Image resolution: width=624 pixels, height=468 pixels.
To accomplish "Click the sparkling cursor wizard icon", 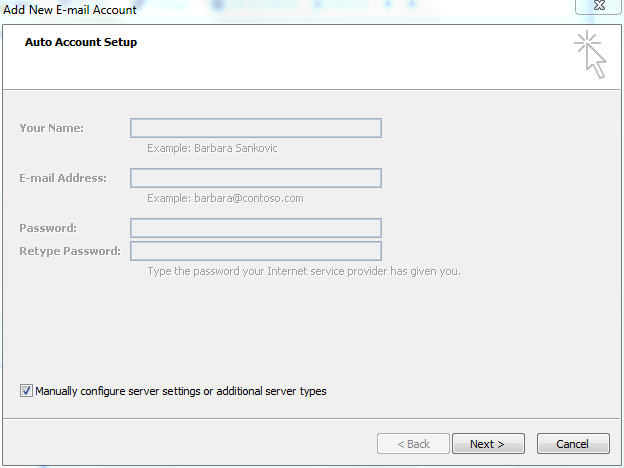I will point(591,55).
